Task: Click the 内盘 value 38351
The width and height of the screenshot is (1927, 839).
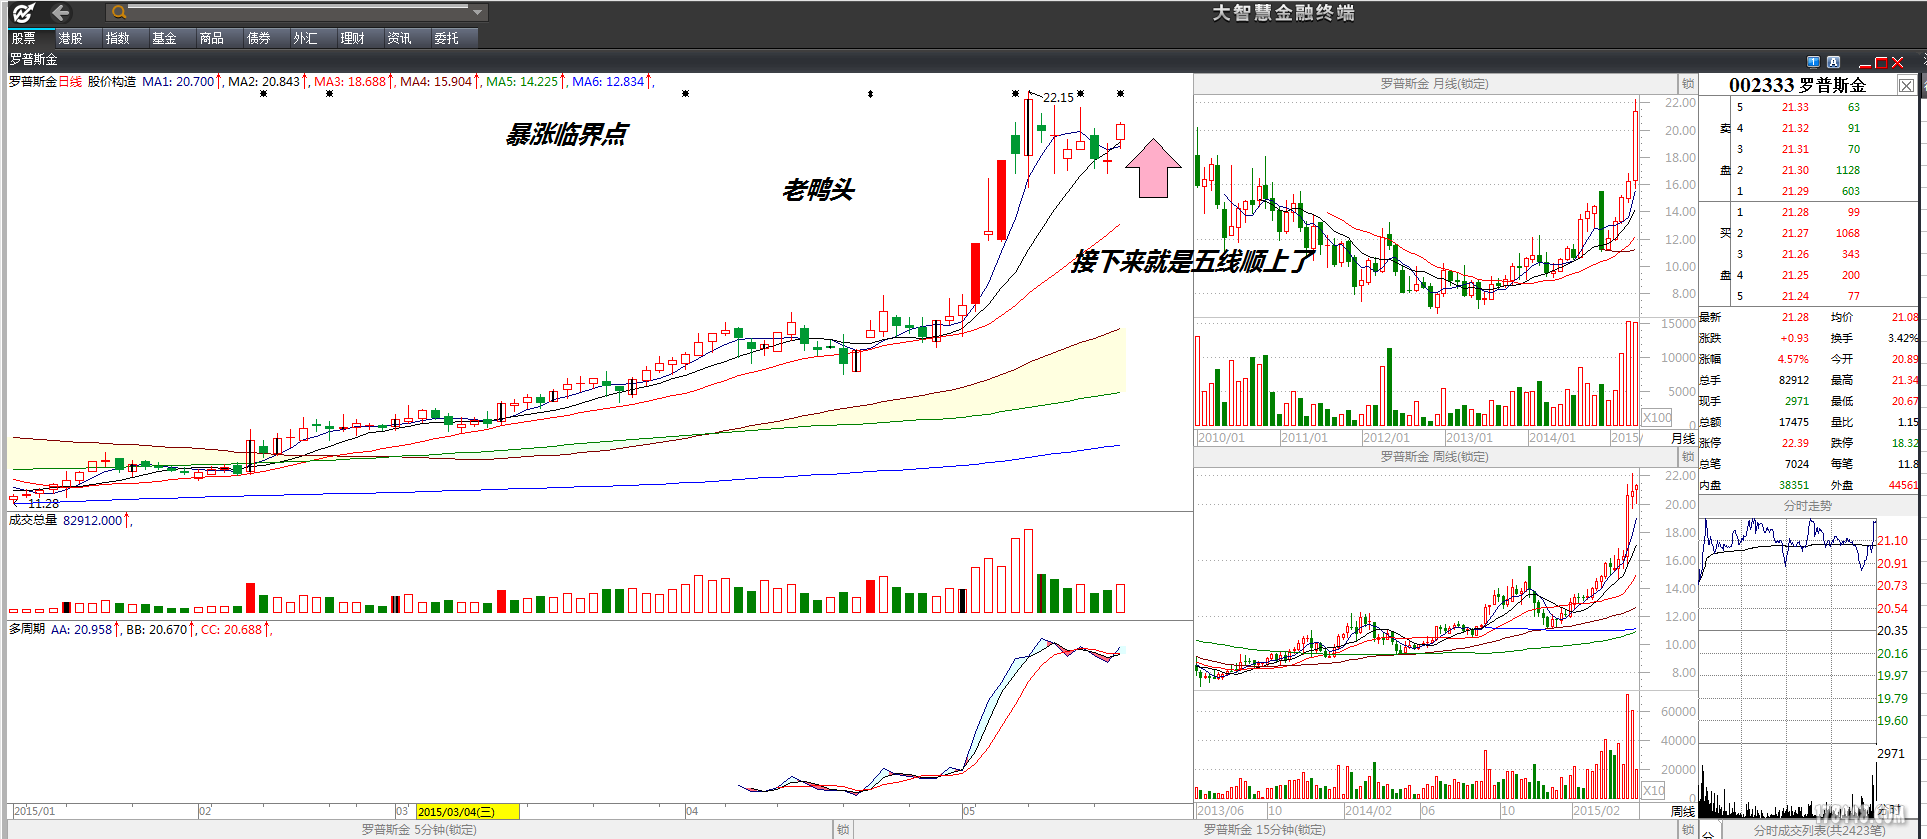Action: point(1794,486)
